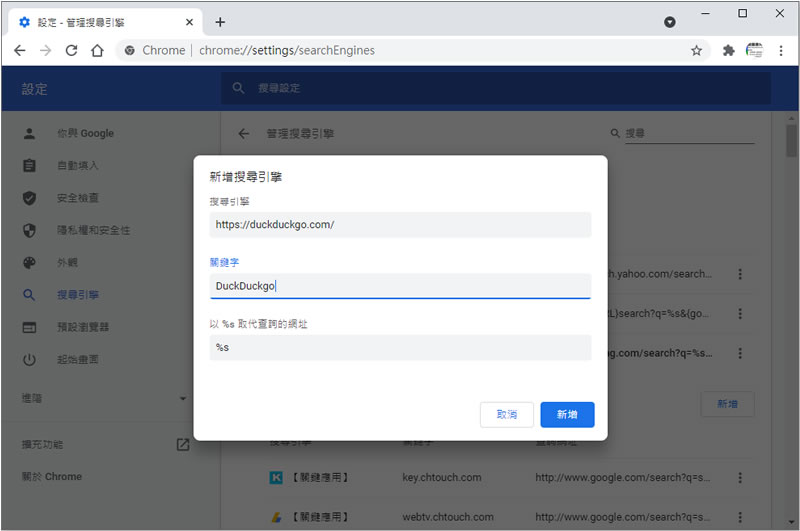Screen dimensions: 800x531
Task: Open the Chrome three-dot menu
Action: point(781,50)
